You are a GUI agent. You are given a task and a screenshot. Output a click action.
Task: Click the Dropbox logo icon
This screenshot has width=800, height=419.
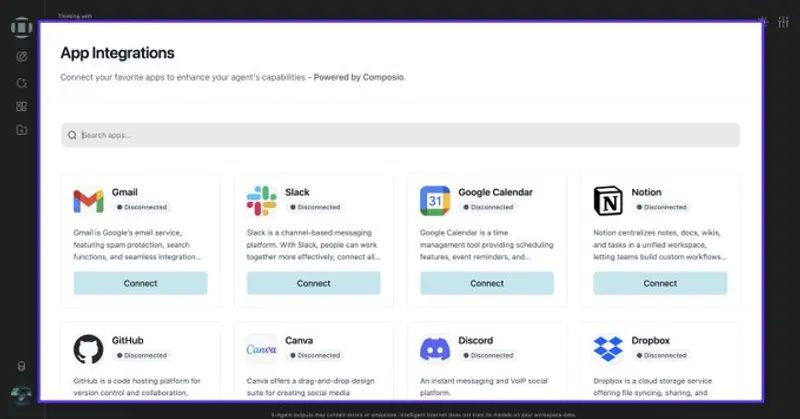(608, 348)
